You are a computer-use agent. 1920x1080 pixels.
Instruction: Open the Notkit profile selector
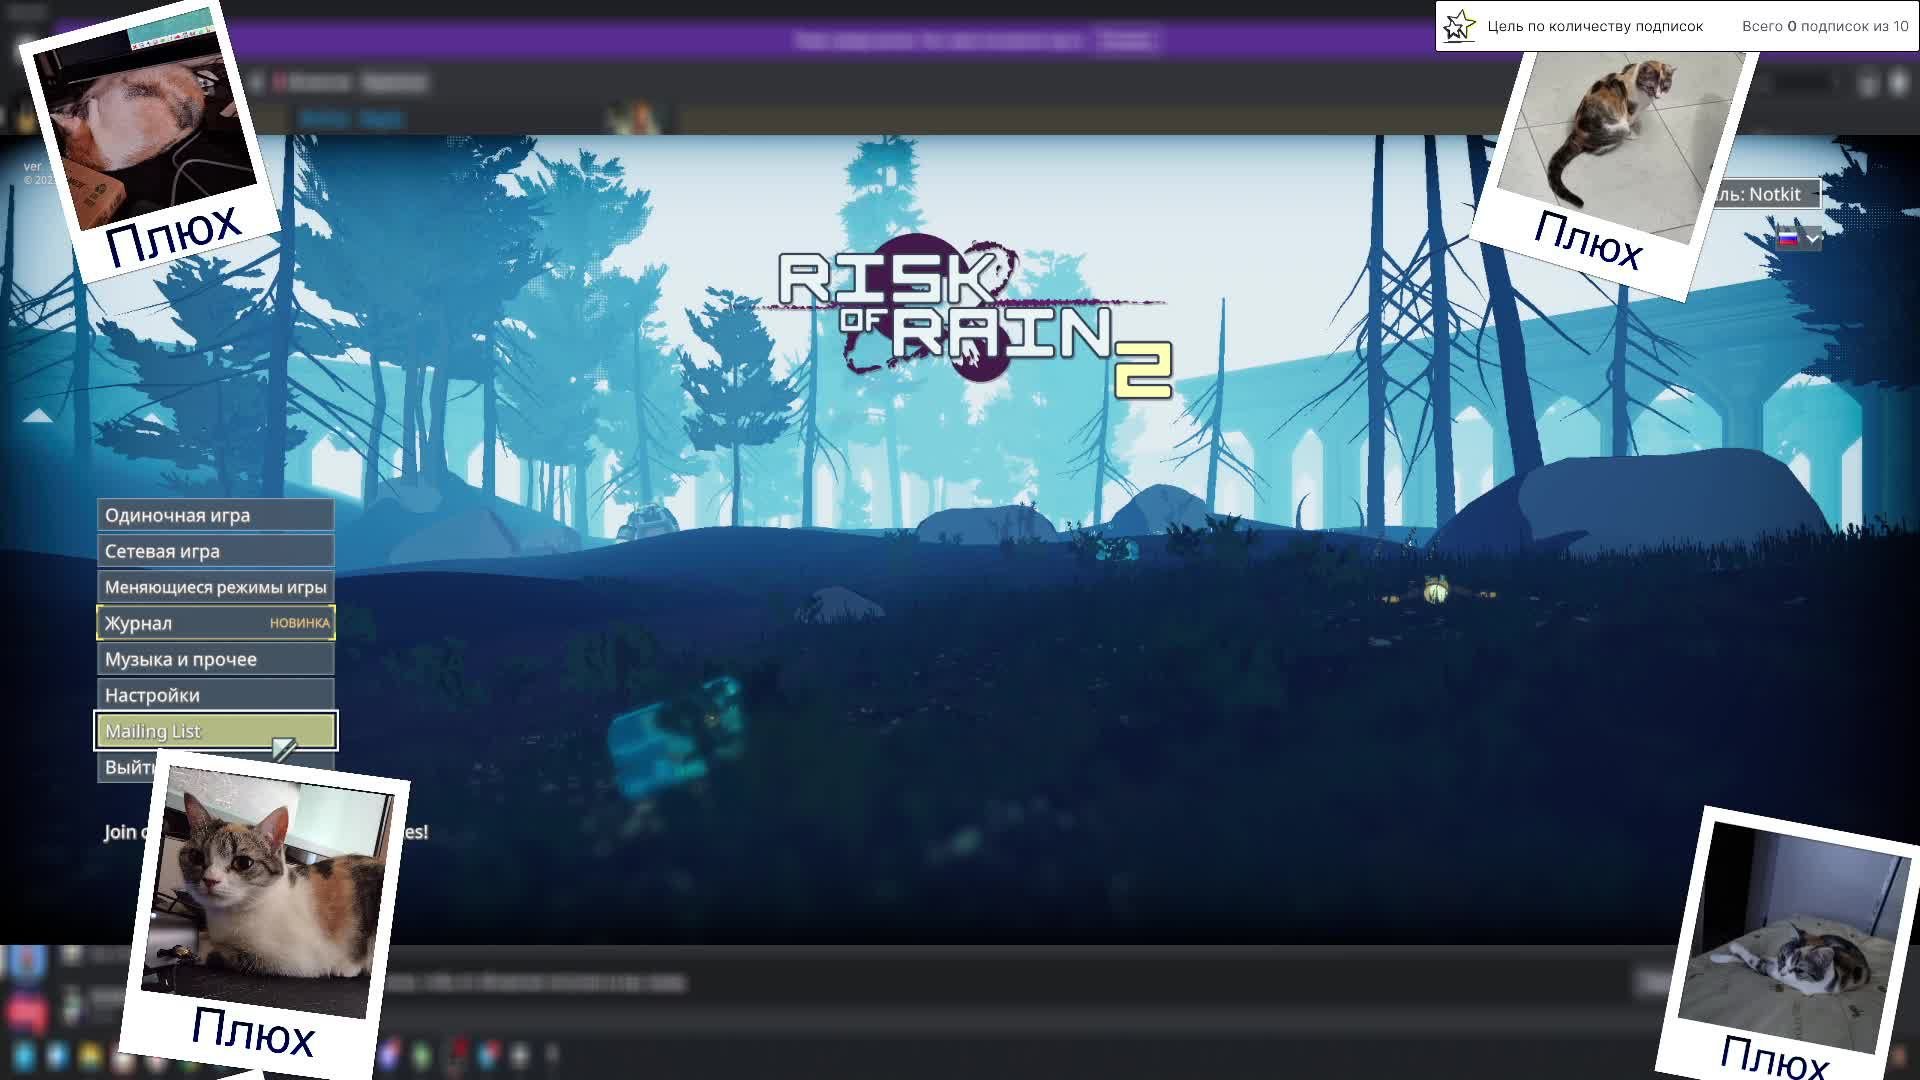[x=1768, y=194]
